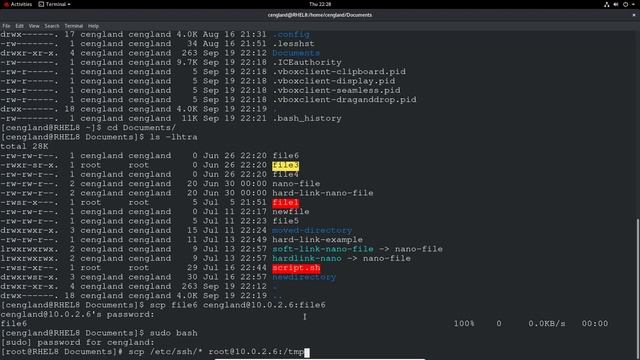Viewport: 640px width, 360px height.
Task: Open the Help menu
Action: [93, 26]
